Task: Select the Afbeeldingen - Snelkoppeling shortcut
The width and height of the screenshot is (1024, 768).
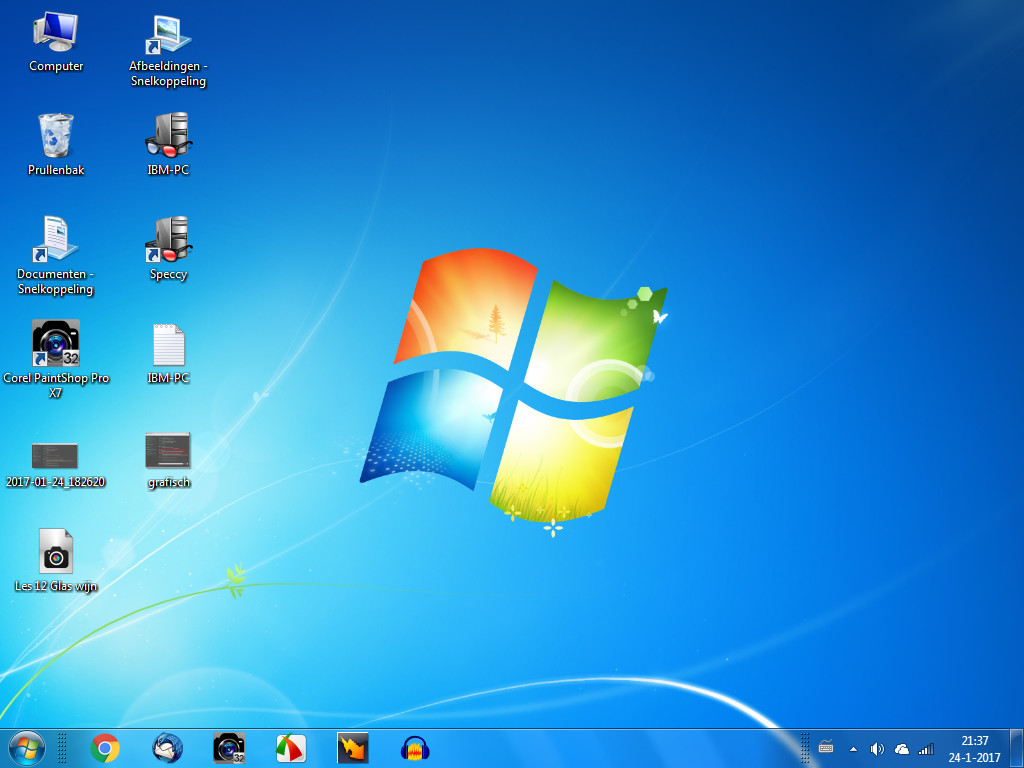Action: point(168,51)
